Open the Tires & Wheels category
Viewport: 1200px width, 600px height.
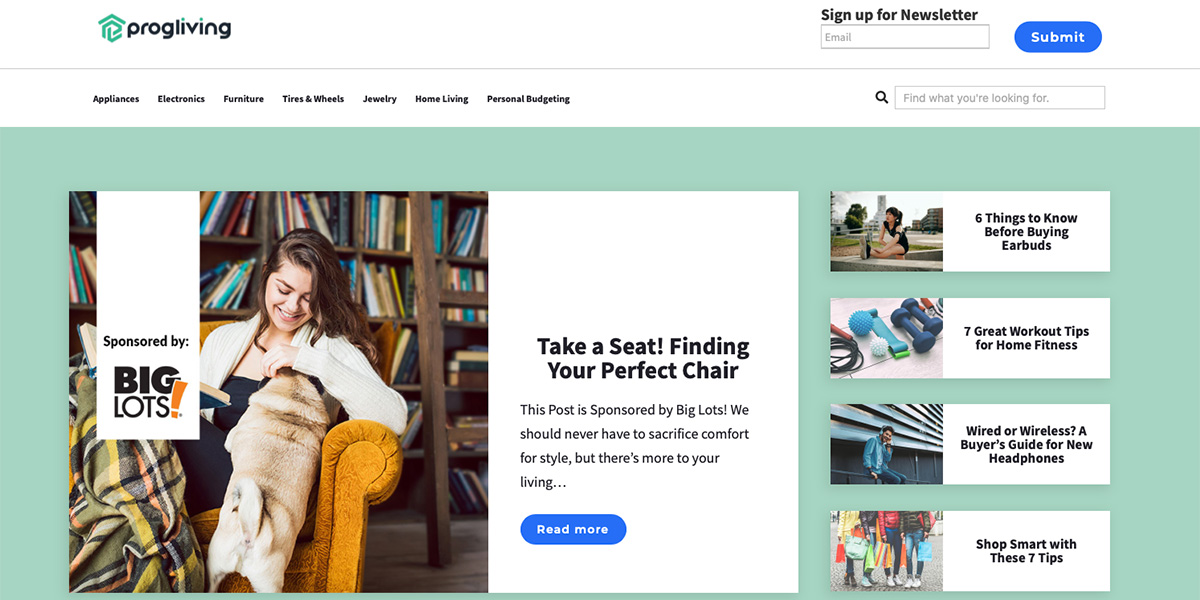[x=313, y=99]
